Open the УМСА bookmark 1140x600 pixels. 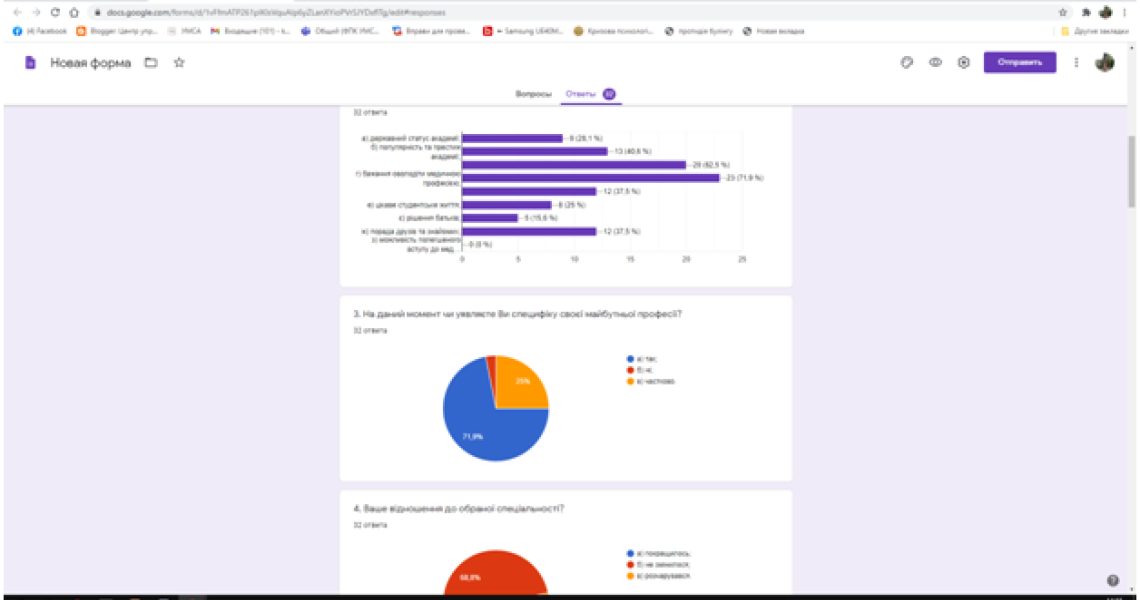(x=184, y=31)
